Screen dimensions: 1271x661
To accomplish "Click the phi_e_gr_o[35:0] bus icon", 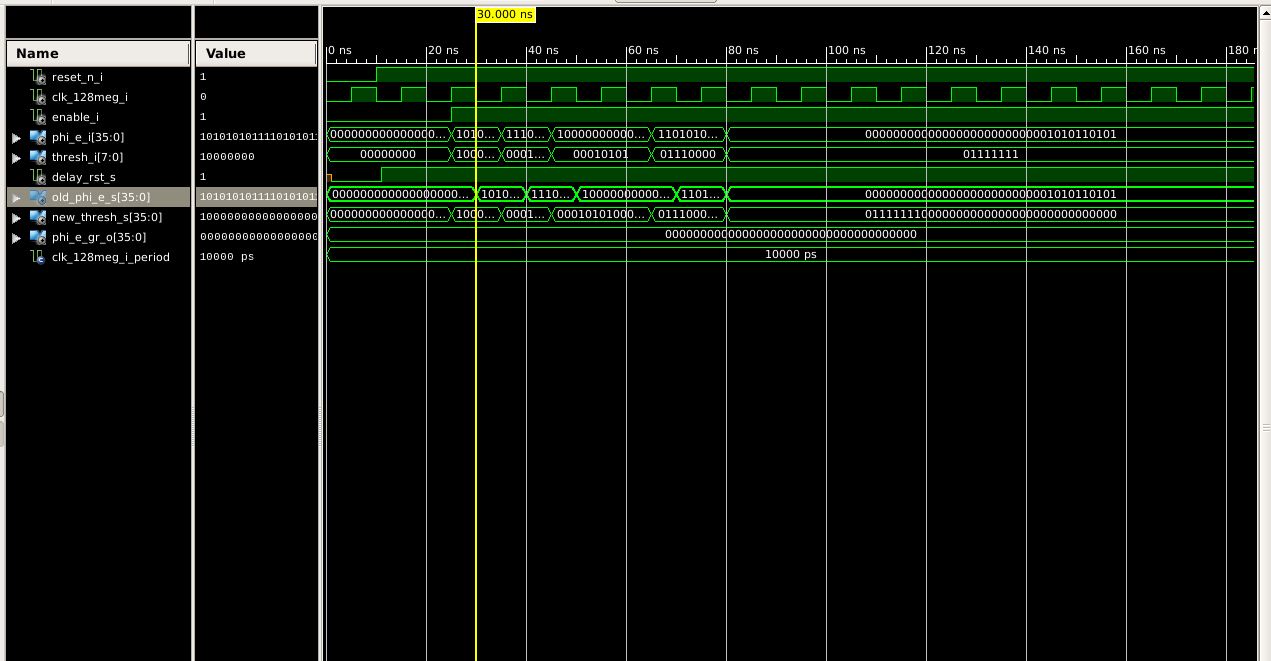I will coord(38,237).
